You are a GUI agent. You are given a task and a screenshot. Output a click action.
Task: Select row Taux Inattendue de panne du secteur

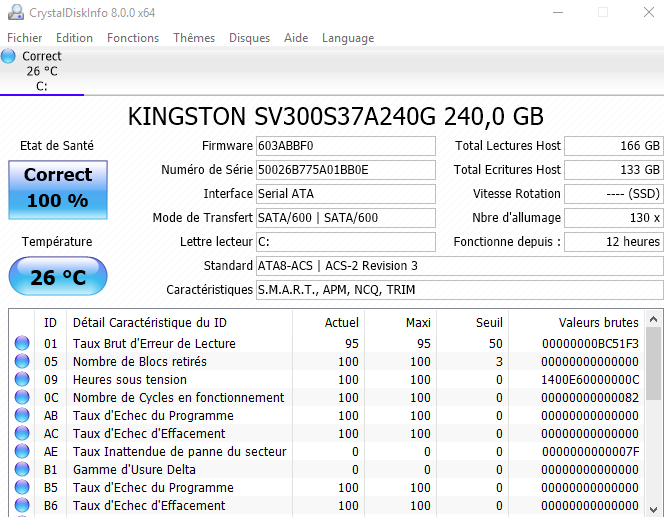click(x=326, y=451)
